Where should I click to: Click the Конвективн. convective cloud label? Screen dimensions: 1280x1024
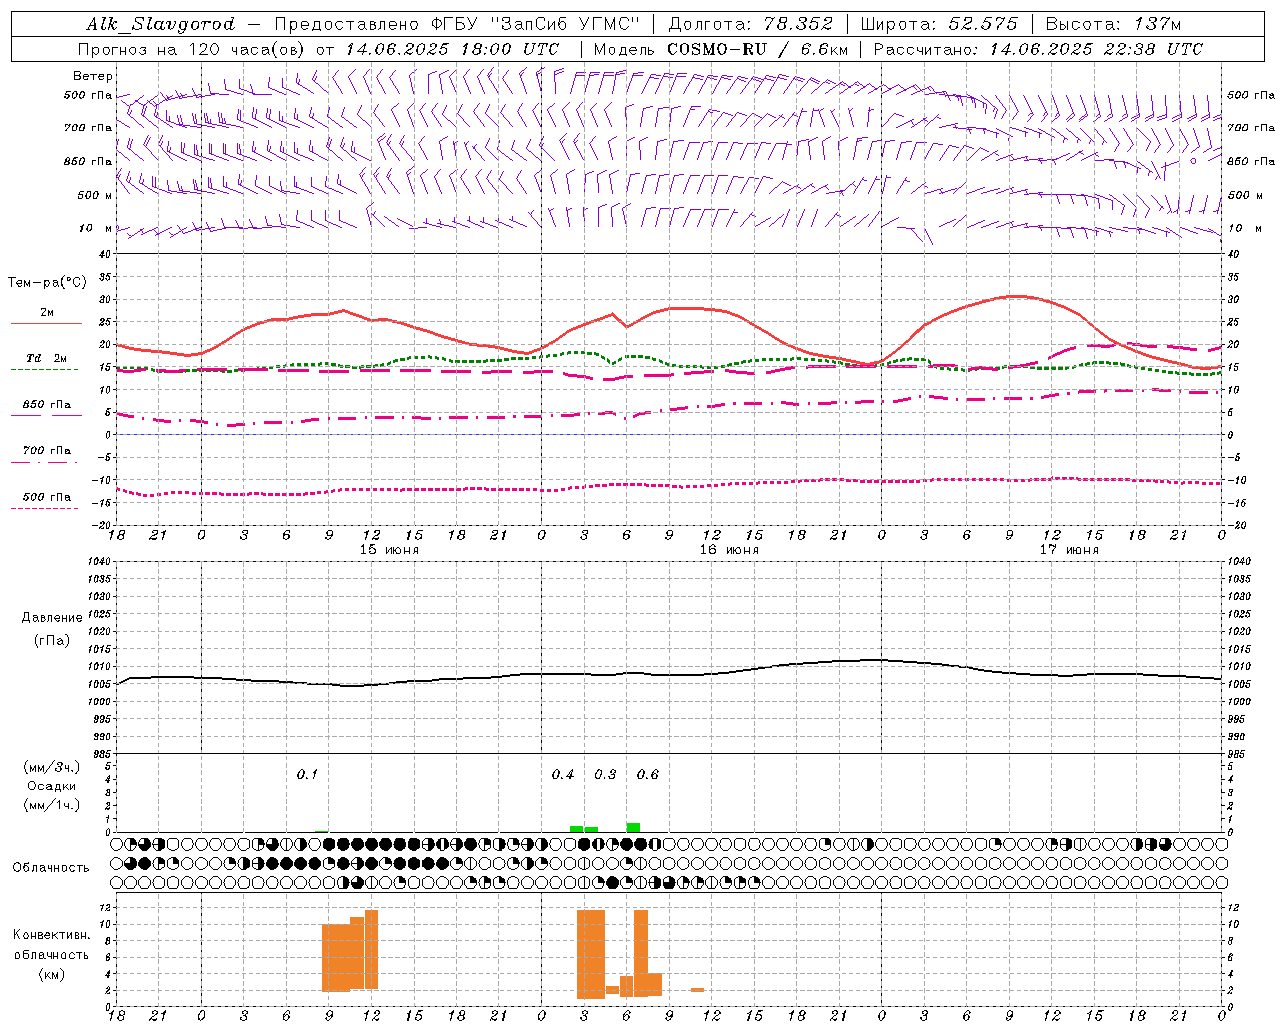51,935
